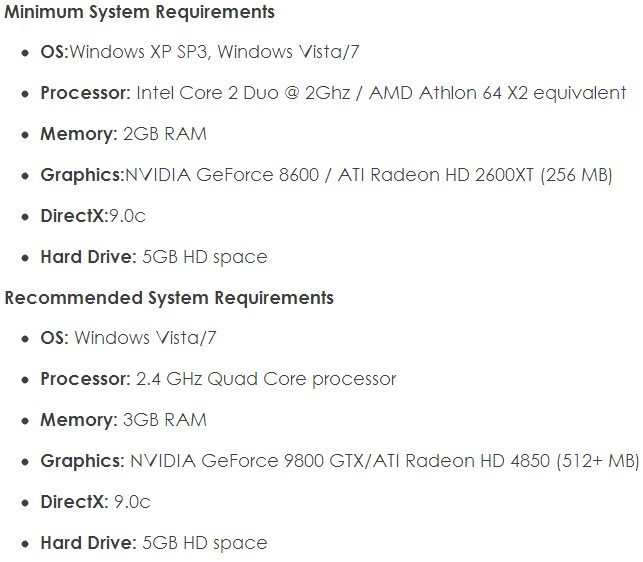Click the Hard Drive label in recommended requirements

[x=86, y=543]
